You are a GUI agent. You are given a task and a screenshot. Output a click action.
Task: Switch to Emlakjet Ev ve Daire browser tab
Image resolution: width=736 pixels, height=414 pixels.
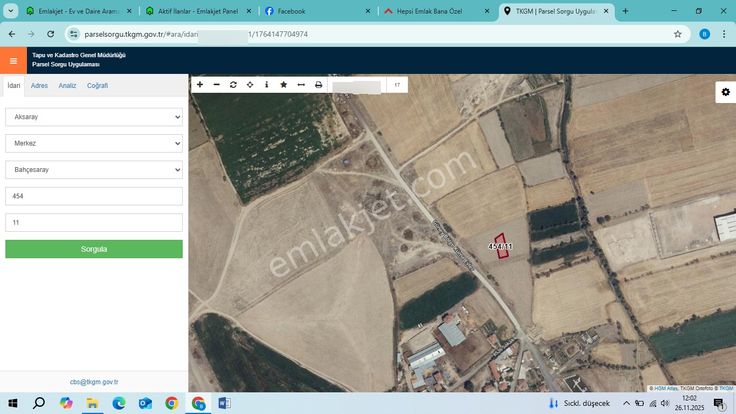click(78, 11)
